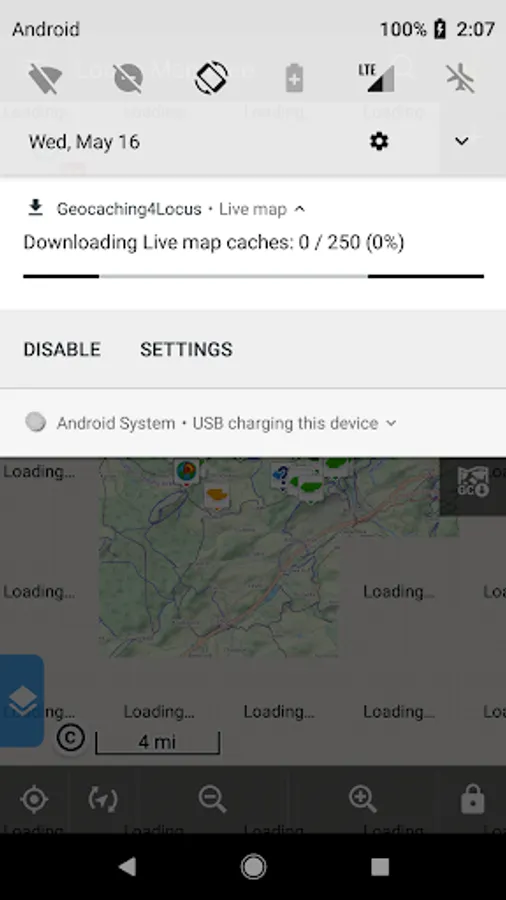Screen dimensions: 506x900
Task: Collapse the Geocaching4Locus Live map notification
Action: tap(299, 209)
